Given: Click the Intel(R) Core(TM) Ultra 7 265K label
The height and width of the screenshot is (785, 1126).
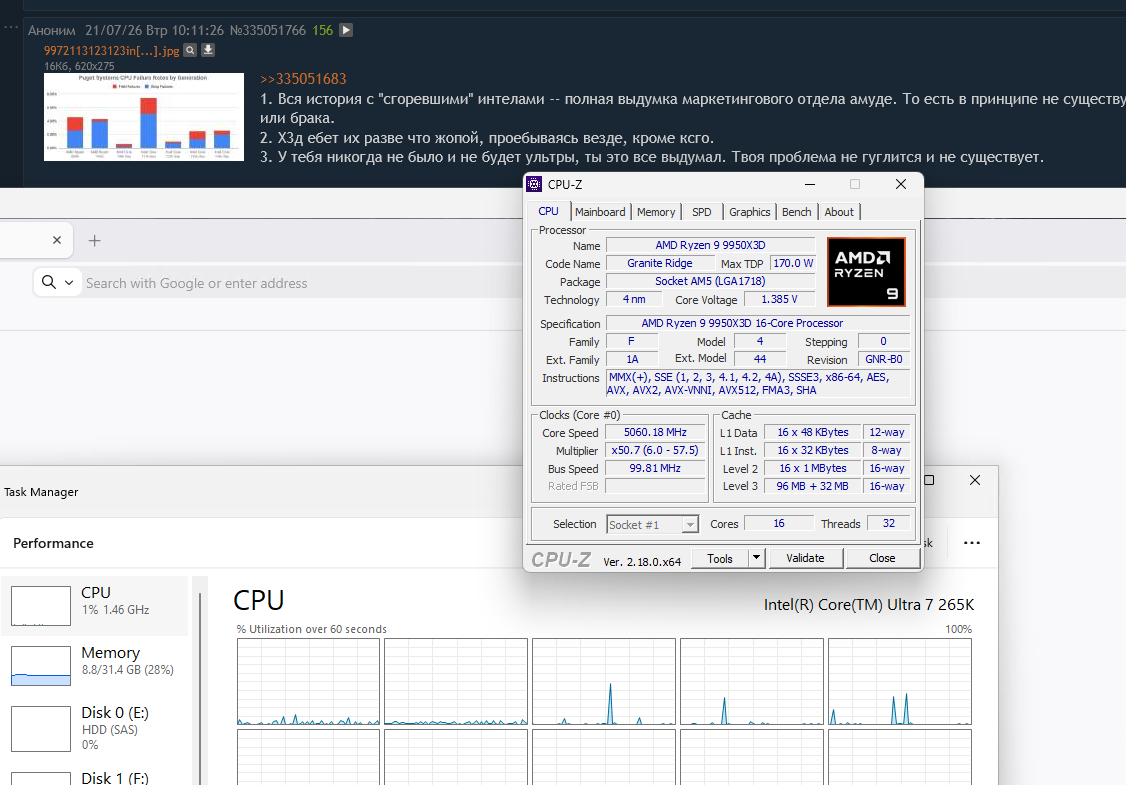Looking at the screenshot, I should 869,605.
